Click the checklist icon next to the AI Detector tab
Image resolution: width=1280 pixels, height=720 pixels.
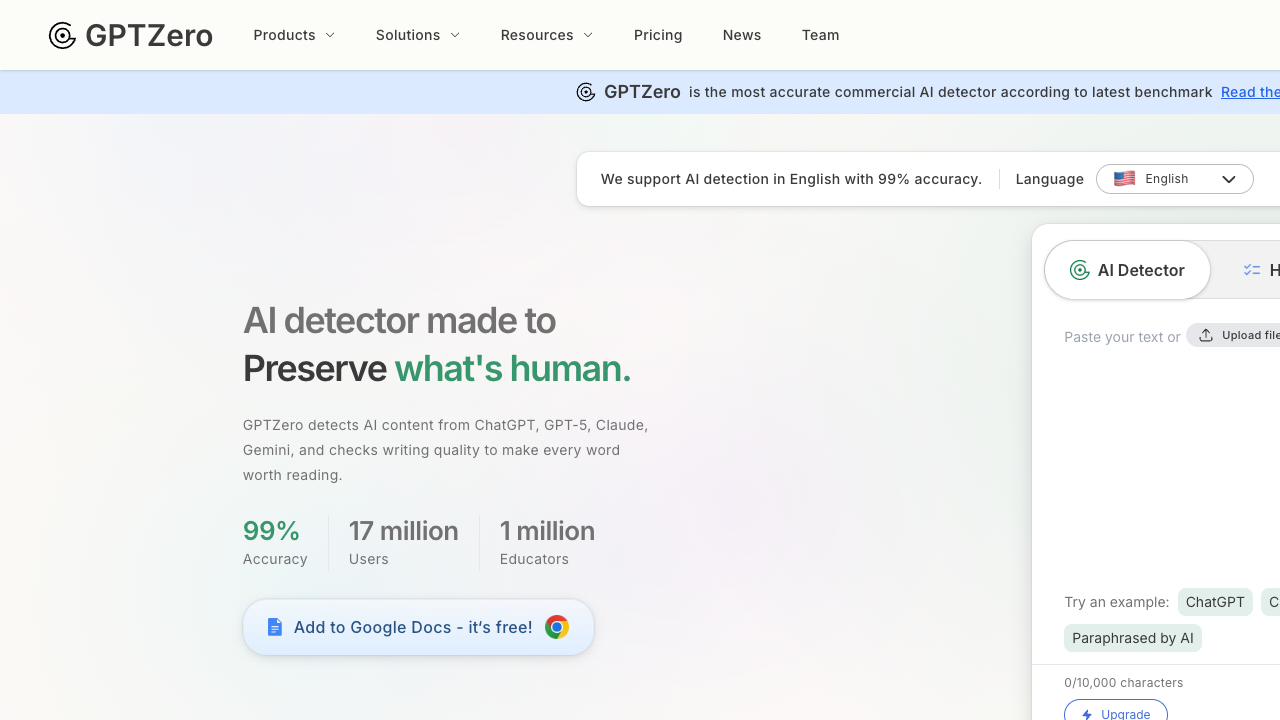pyautogui.click(x=1252, y=270)
